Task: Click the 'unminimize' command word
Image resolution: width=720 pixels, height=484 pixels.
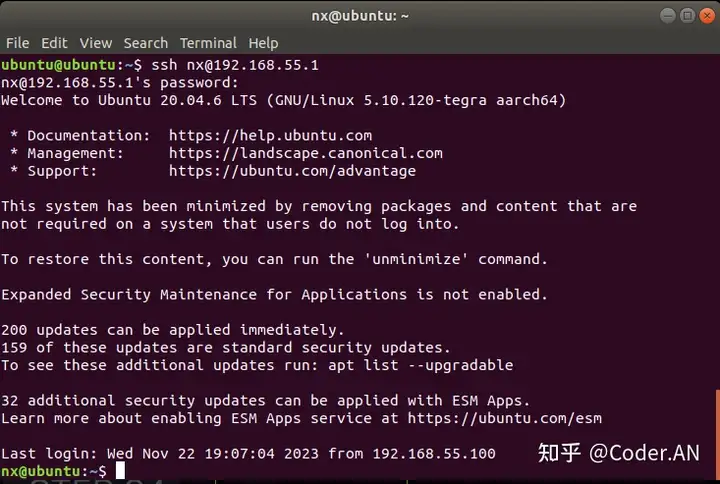Action: point(416,259)
